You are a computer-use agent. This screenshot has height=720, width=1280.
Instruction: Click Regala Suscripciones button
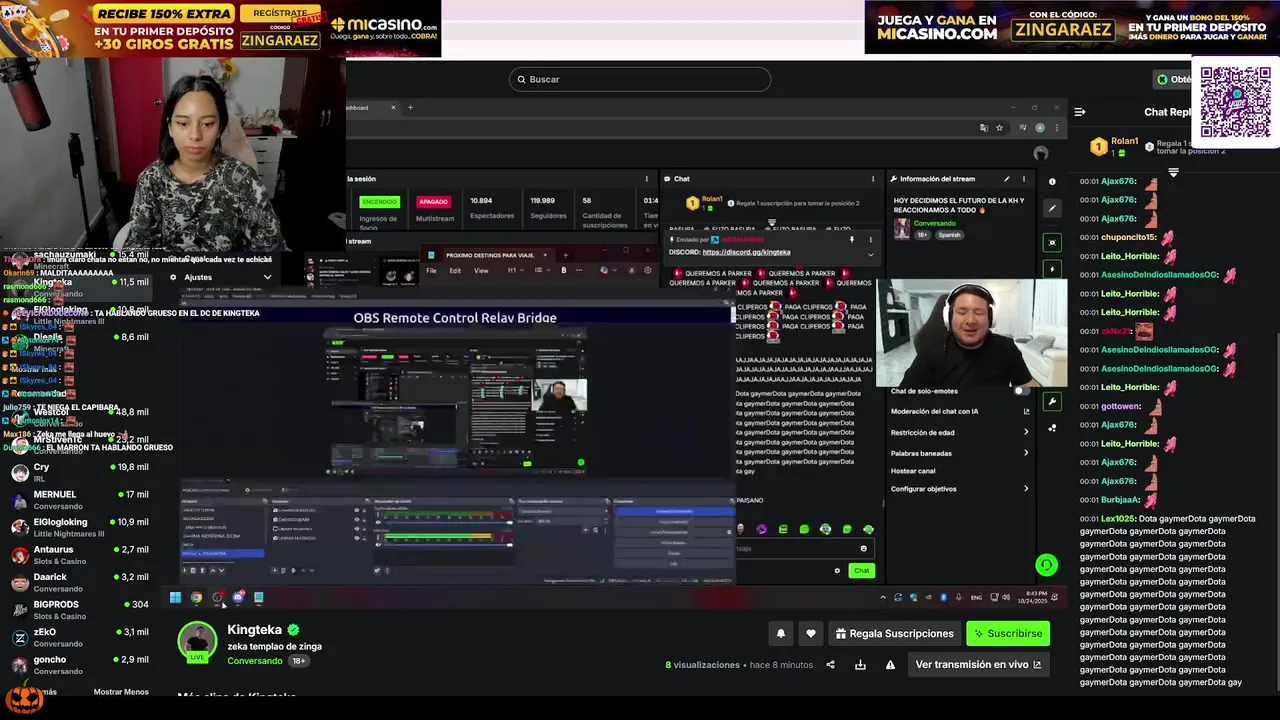tap(895, 633)
